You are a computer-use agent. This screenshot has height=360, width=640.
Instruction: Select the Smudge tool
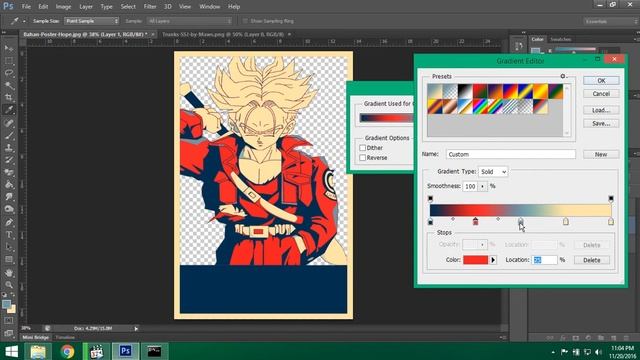click(x=9, y=197)
